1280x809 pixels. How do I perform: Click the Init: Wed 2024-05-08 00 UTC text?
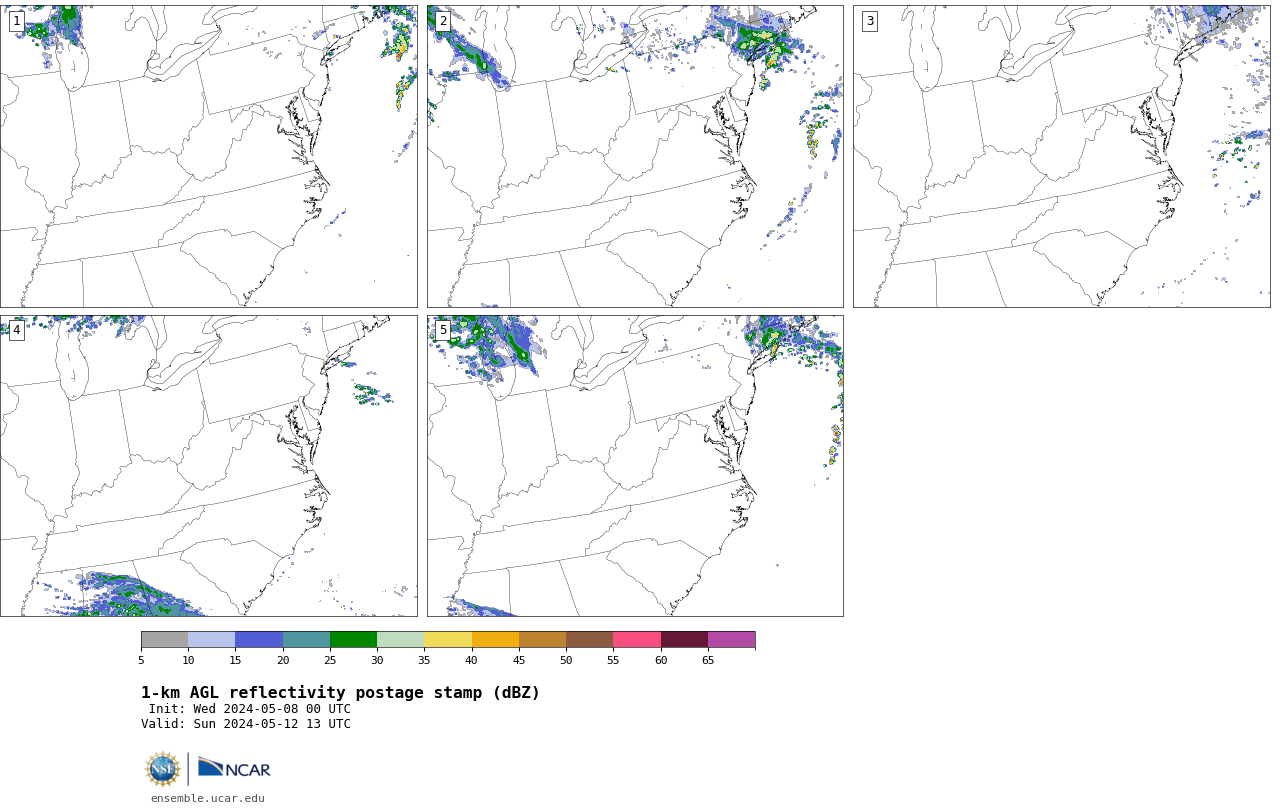click(250, 709)
